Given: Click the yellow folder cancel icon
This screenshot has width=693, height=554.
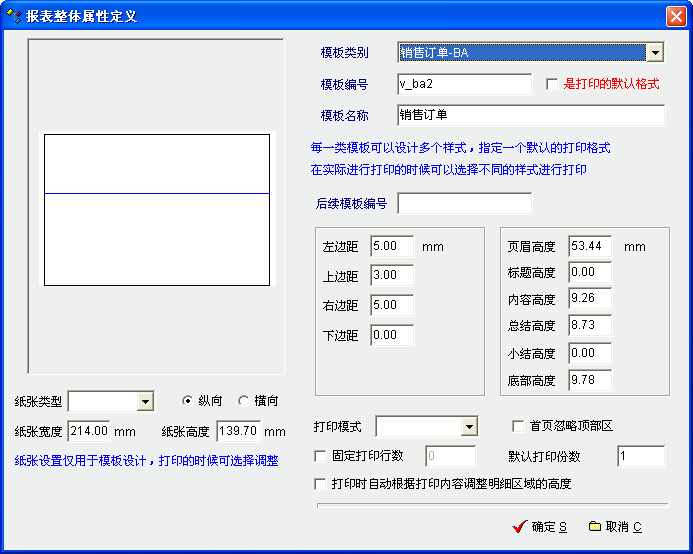Looking at the screenshot, I should 594,526.
